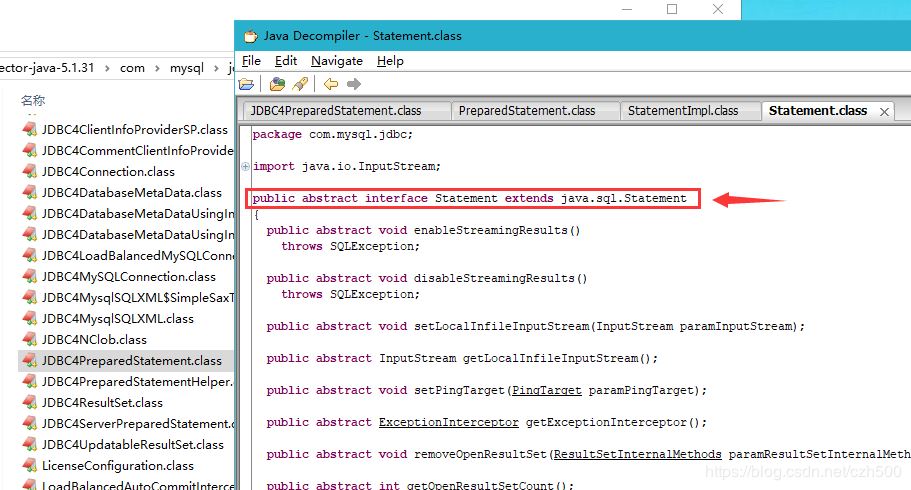The width and height of the screenshot is (911, 490).
Task: Click icon of JDBC4DatabaseMetaData.class
Action: 30,192
